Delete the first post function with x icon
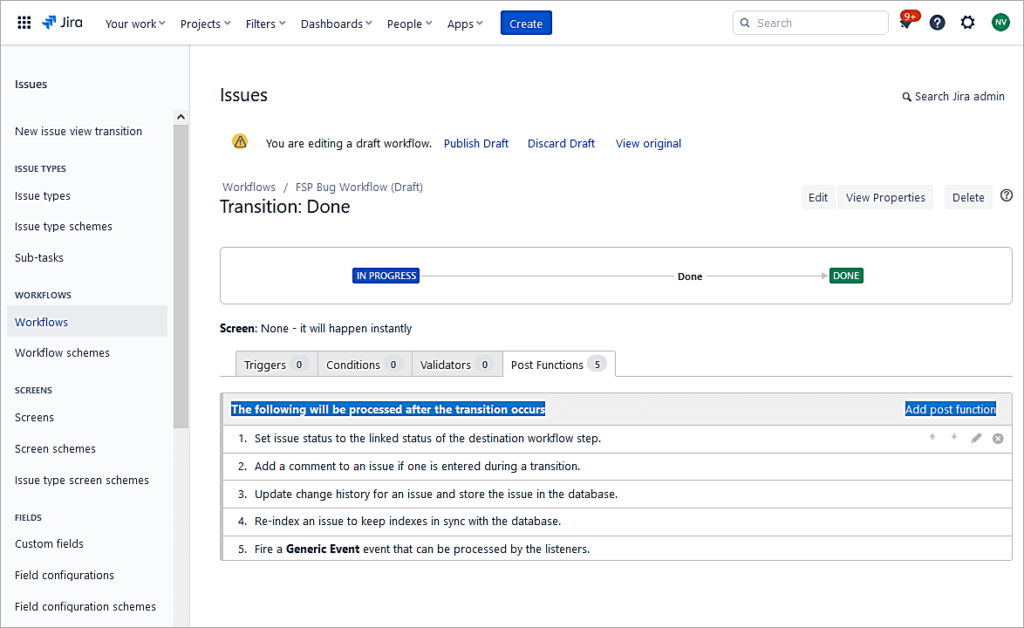This screenshot has height=628, width=1024. [998, 438]
